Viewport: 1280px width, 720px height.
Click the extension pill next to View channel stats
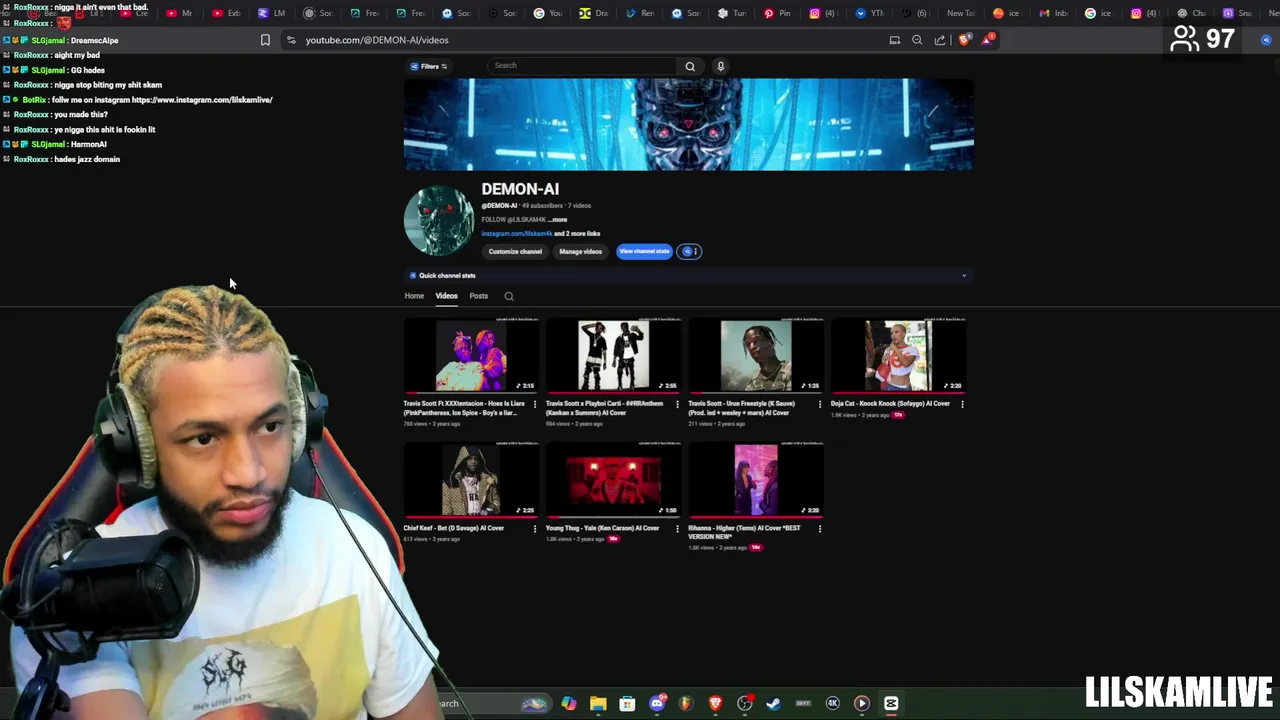tap(690, 251)
